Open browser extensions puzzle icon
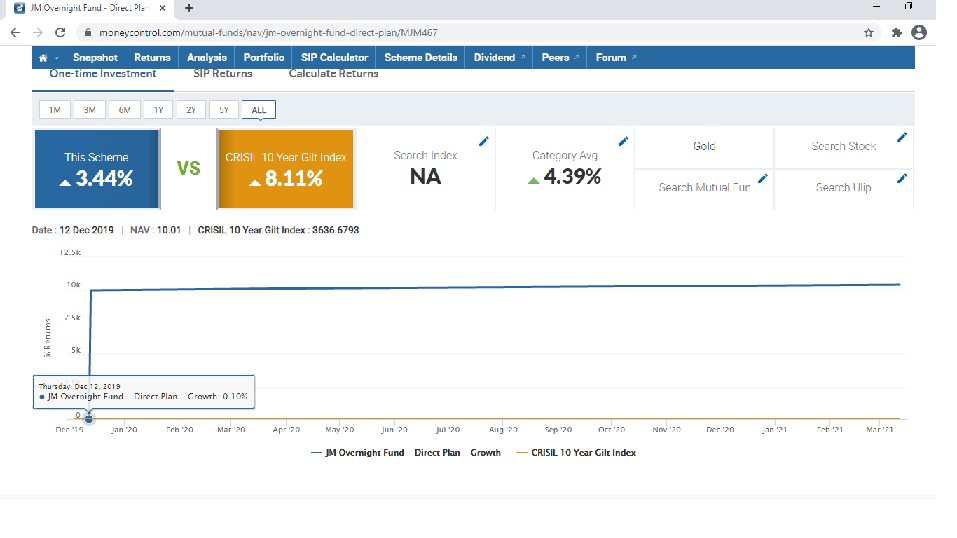The height and width of the screenshot is (538, 957). tap(897, 33)
